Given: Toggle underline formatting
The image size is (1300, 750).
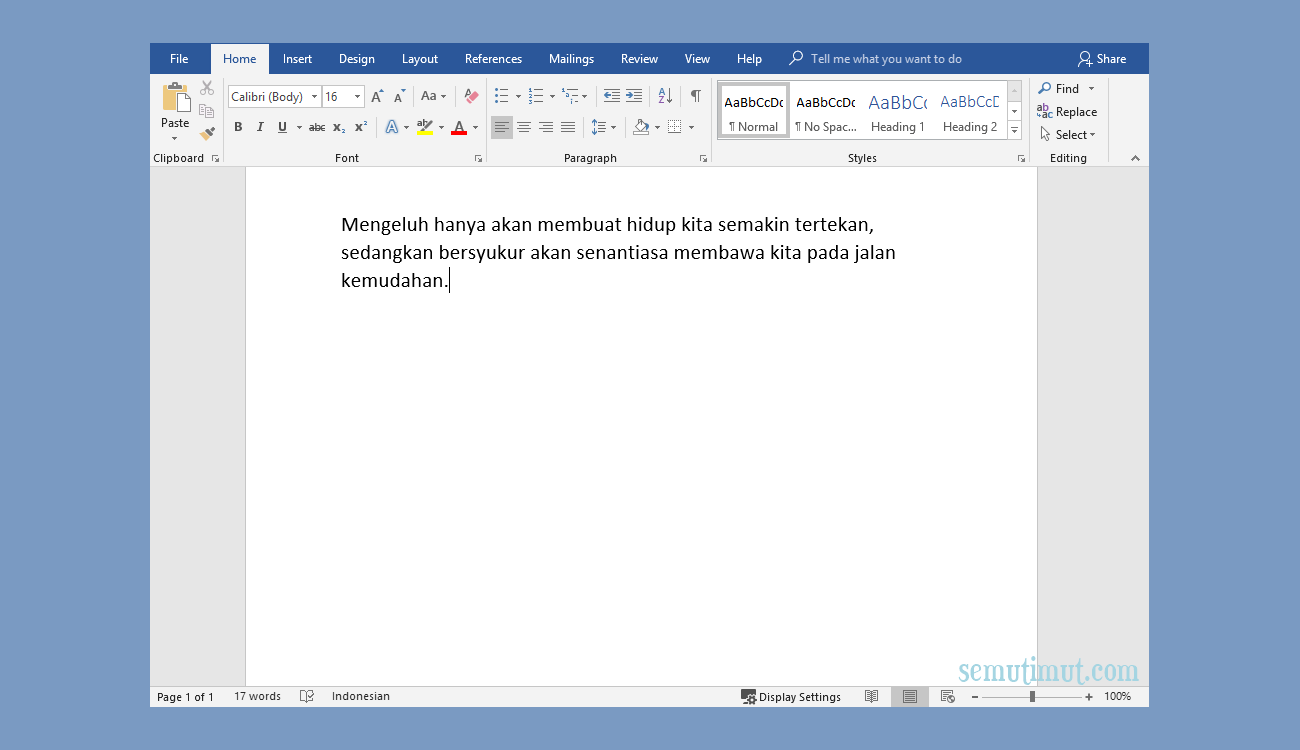Looking at the screenshot, I should 282,127.
